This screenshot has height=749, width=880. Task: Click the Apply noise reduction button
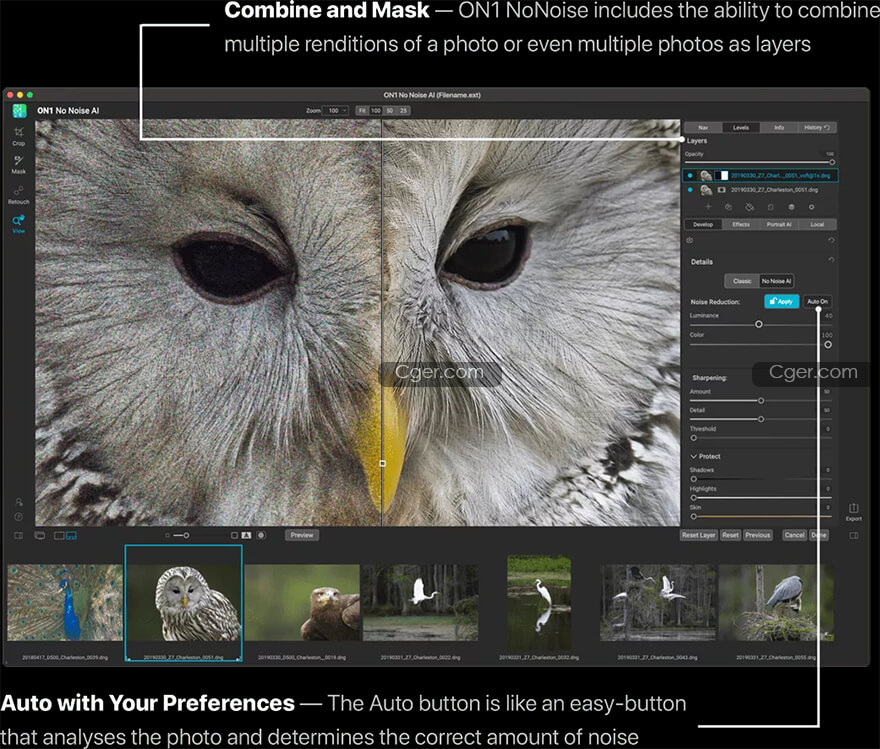(781, 301)
